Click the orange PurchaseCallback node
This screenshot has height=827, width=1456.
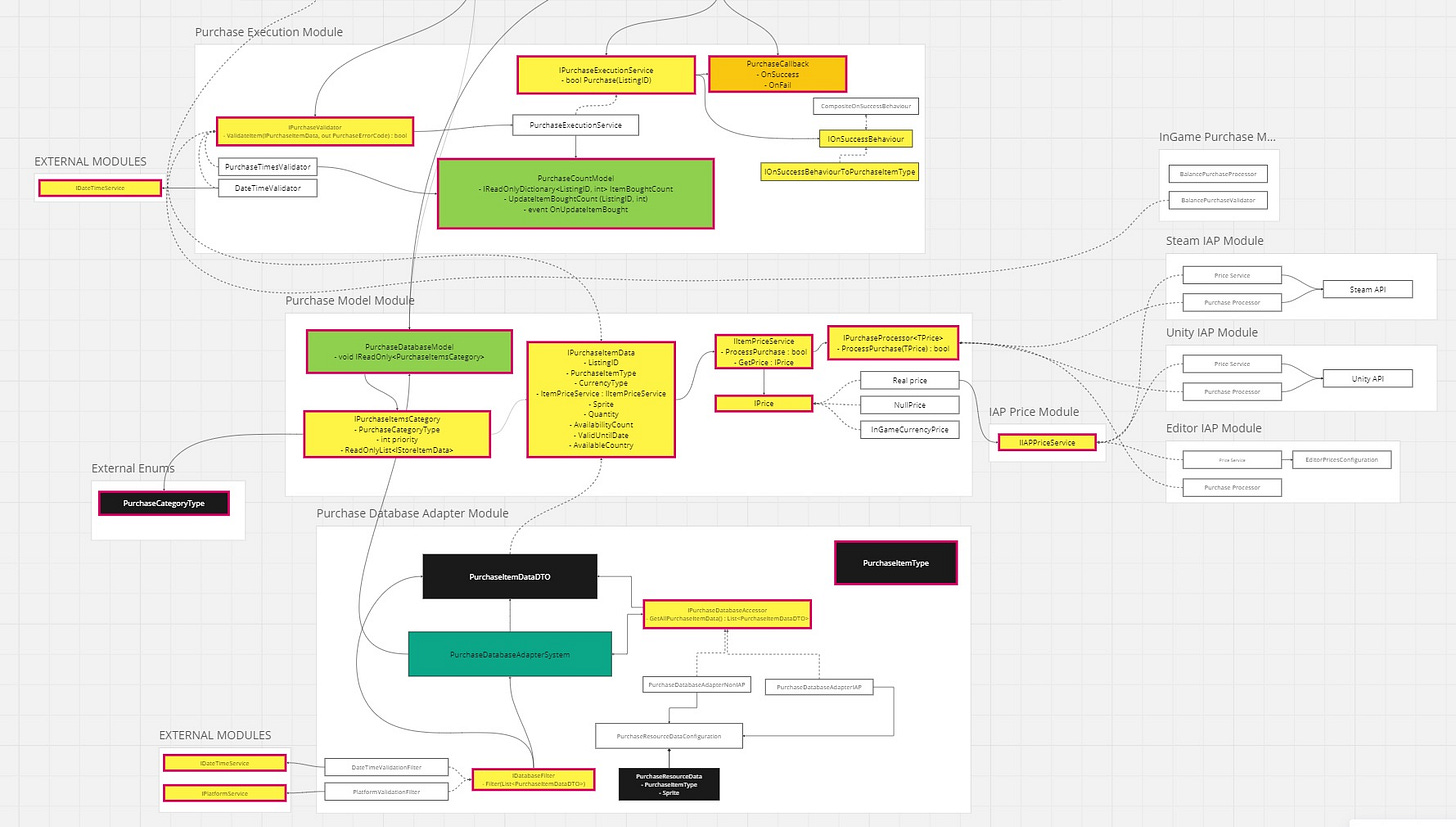777,74
